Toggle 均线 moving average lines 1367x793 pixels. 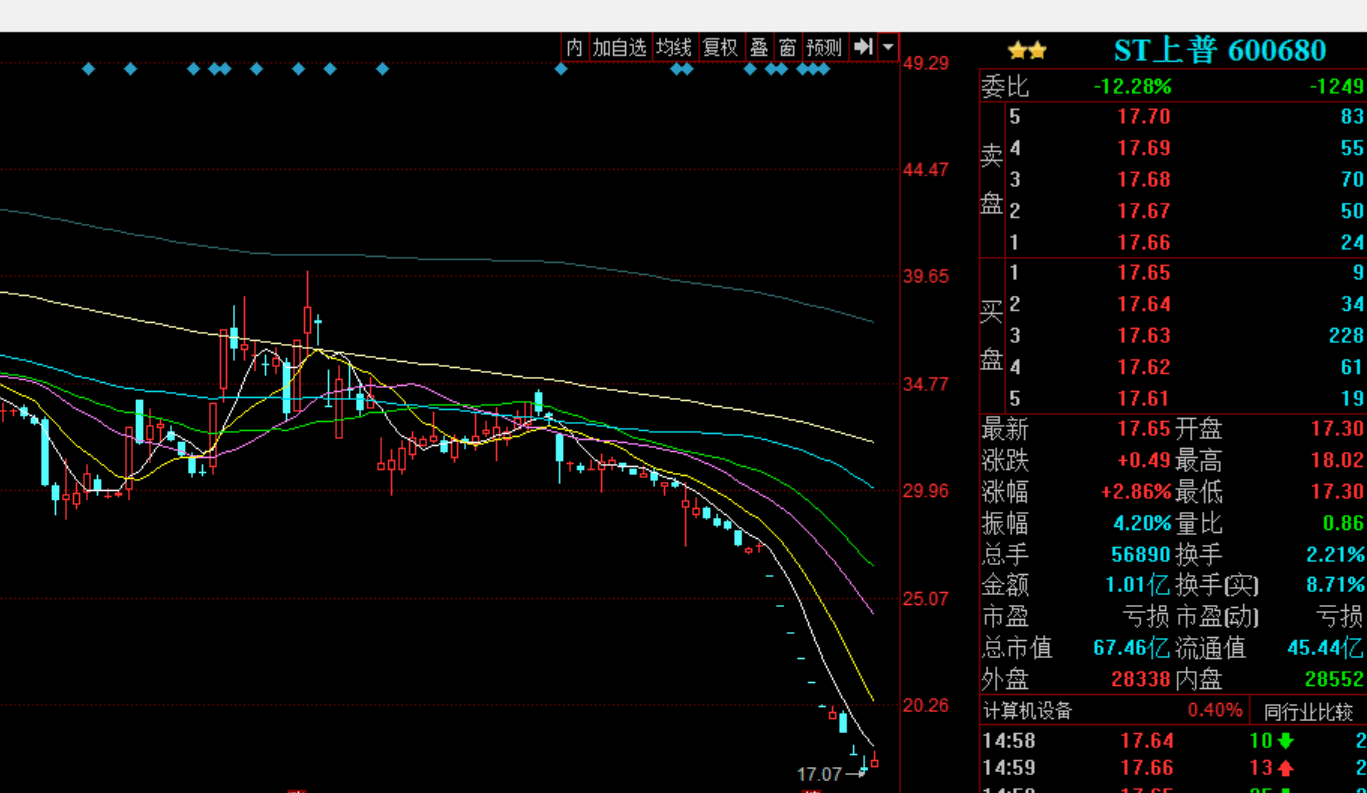pyautogui.click(x=674, y=47)
